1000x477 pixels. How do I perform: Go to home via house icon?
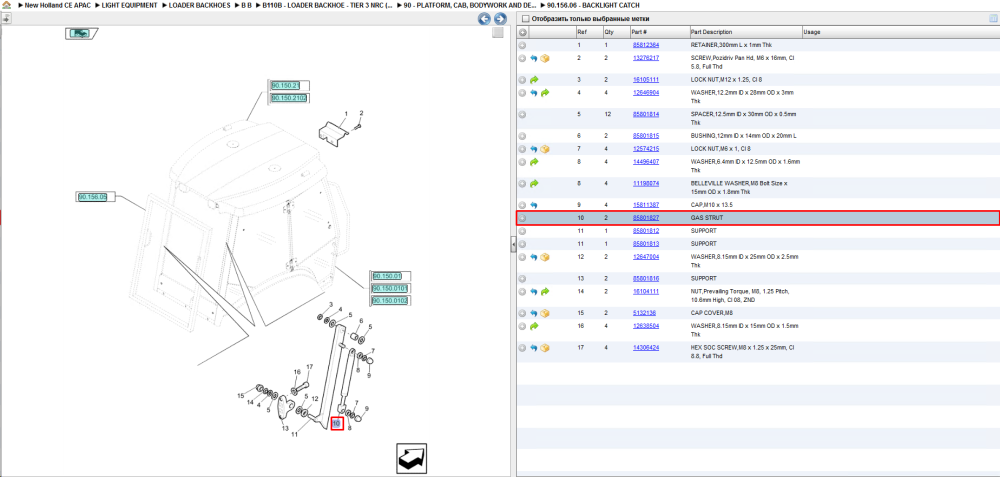coord(6,4)
